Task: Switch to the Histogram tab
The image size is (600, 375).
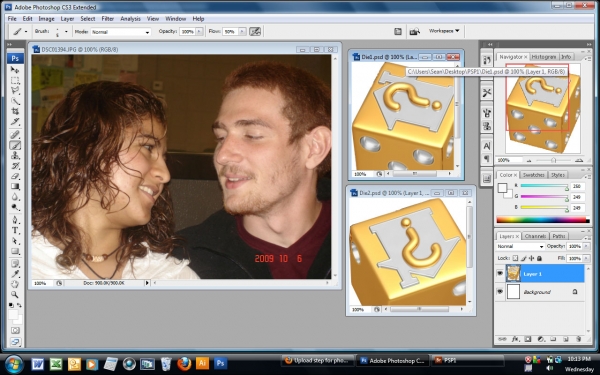Action: (544, 57)
